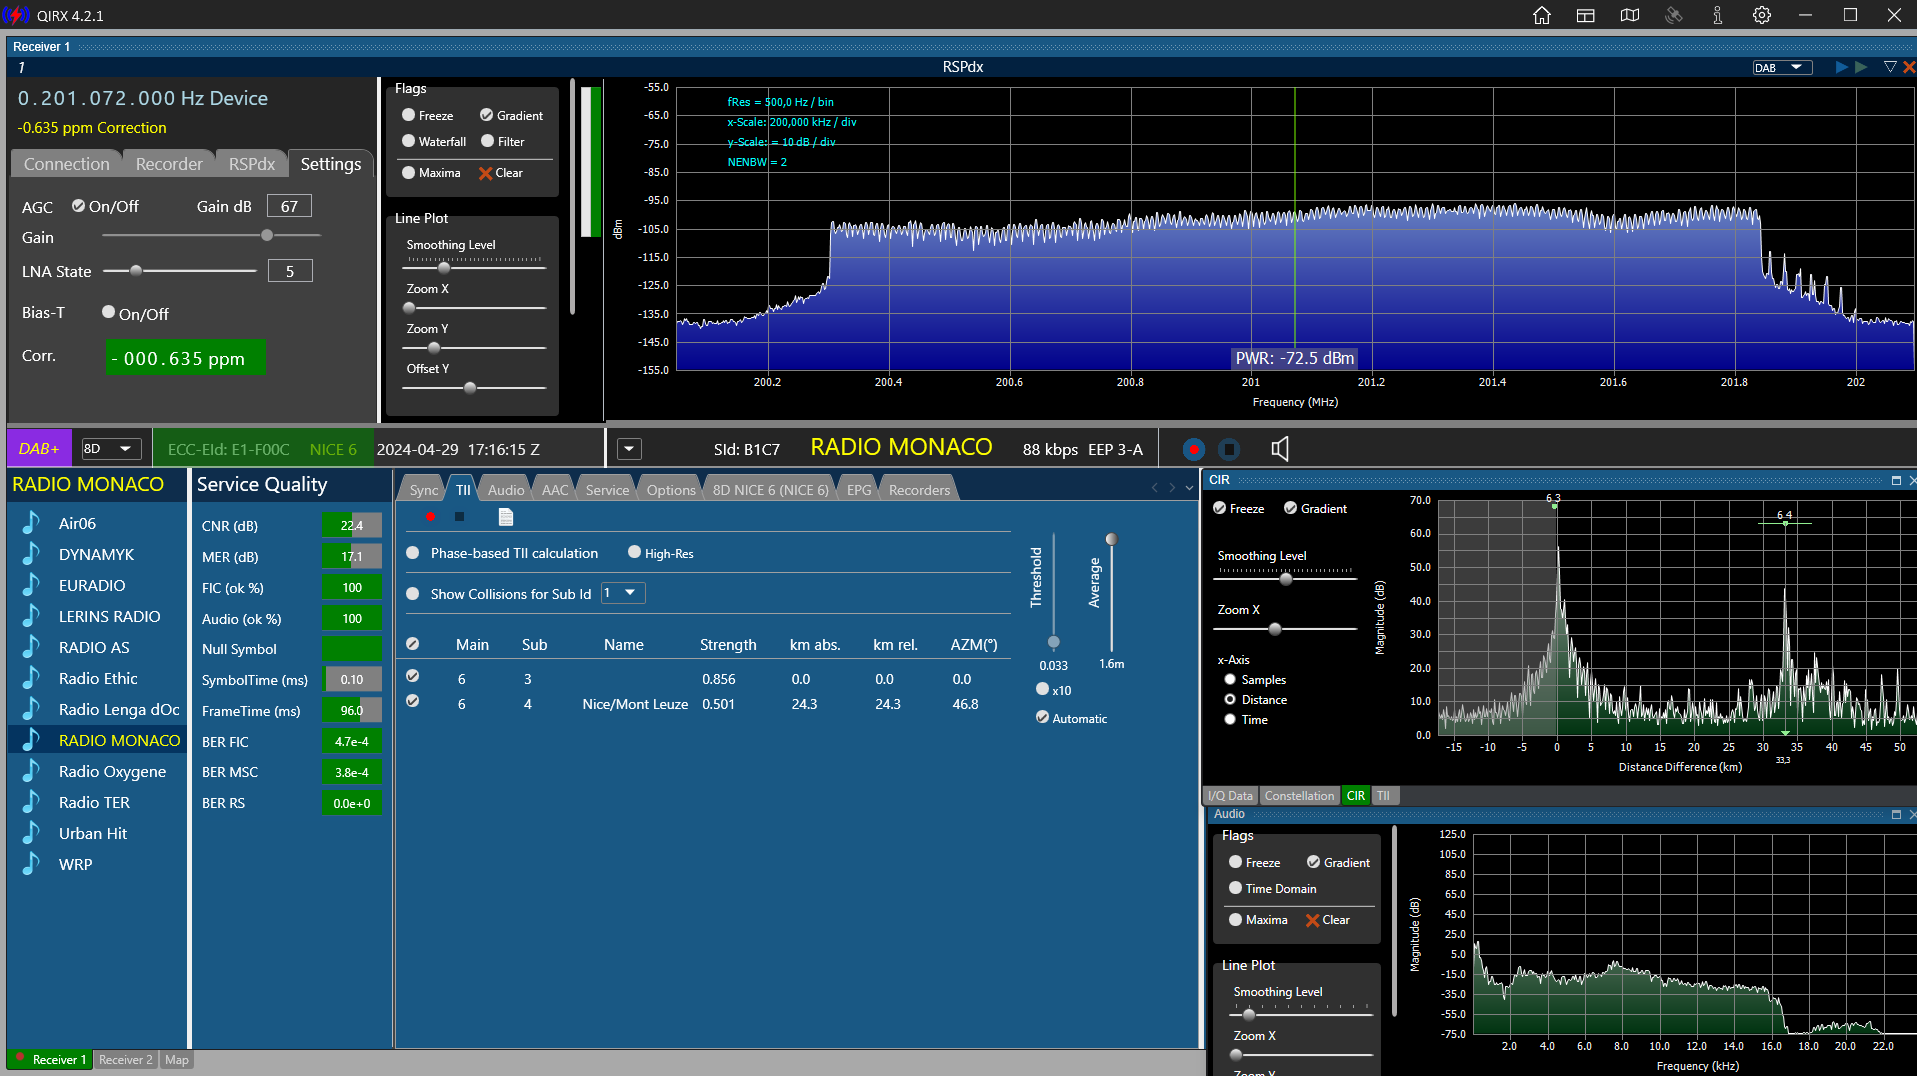Click the green play arrow next to DAB
The width and height of the screenshot is (1917, 1076).
1860,67
